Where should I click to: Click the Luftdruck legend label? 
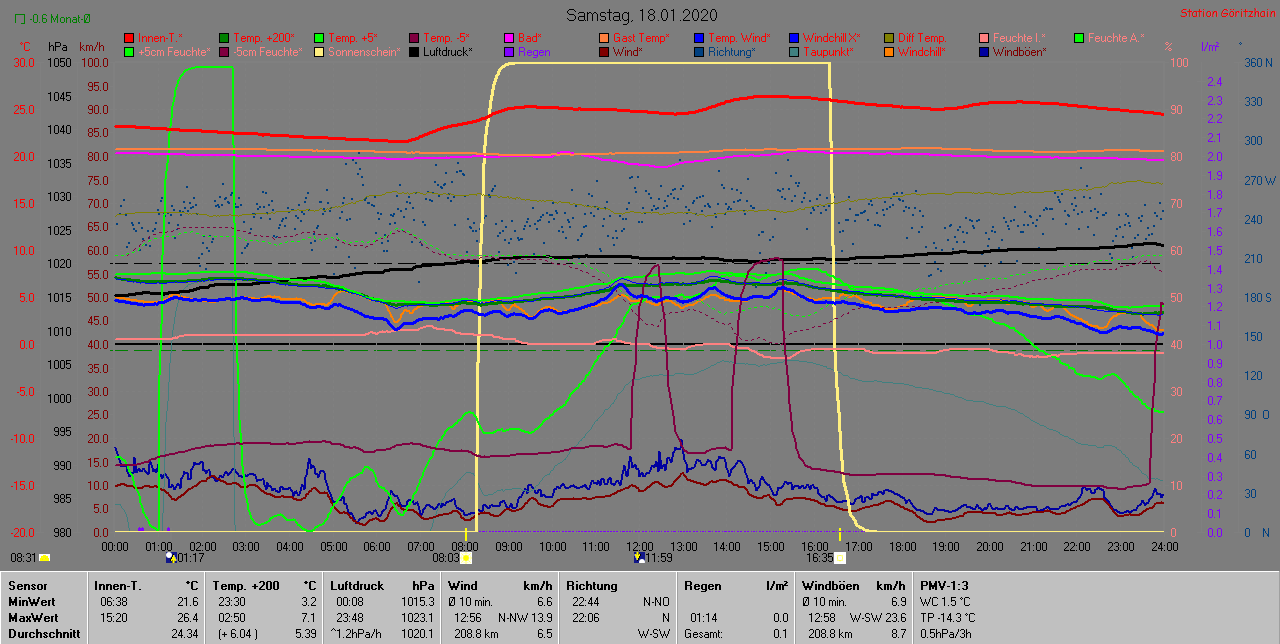coord(450,51)
